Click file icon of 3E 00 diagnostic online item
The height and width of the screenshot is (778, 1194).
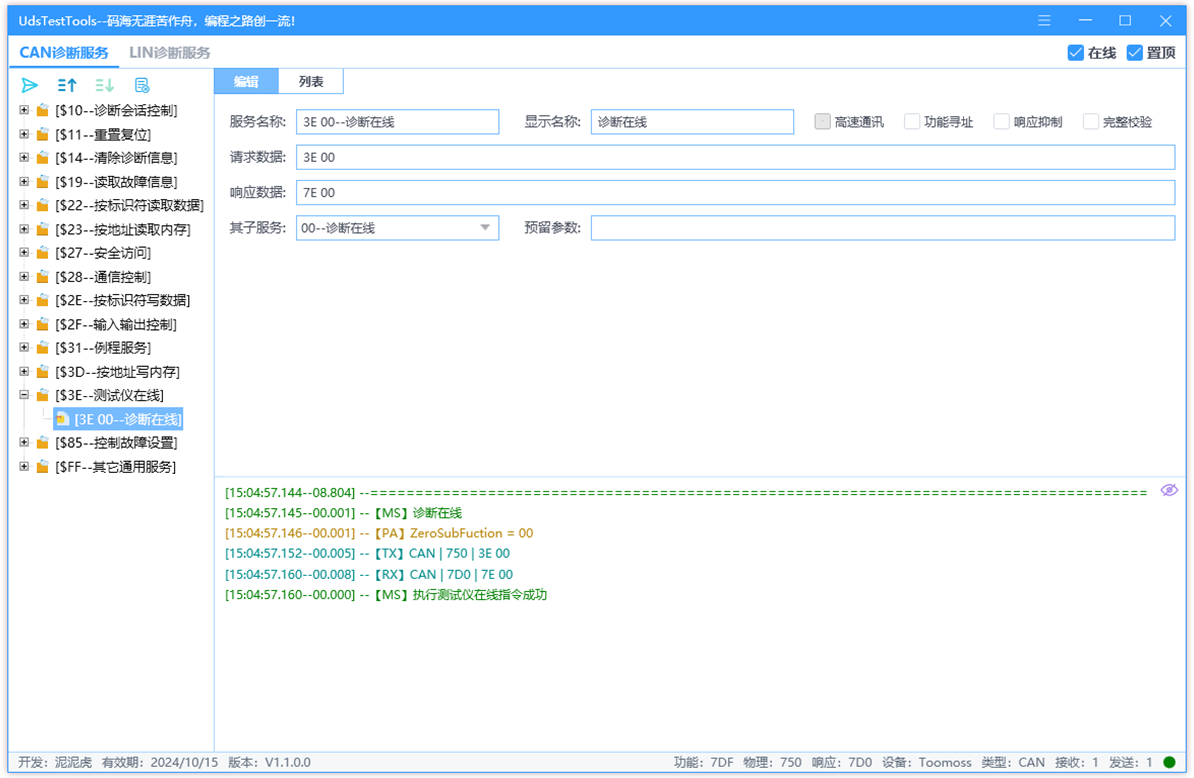62,419
